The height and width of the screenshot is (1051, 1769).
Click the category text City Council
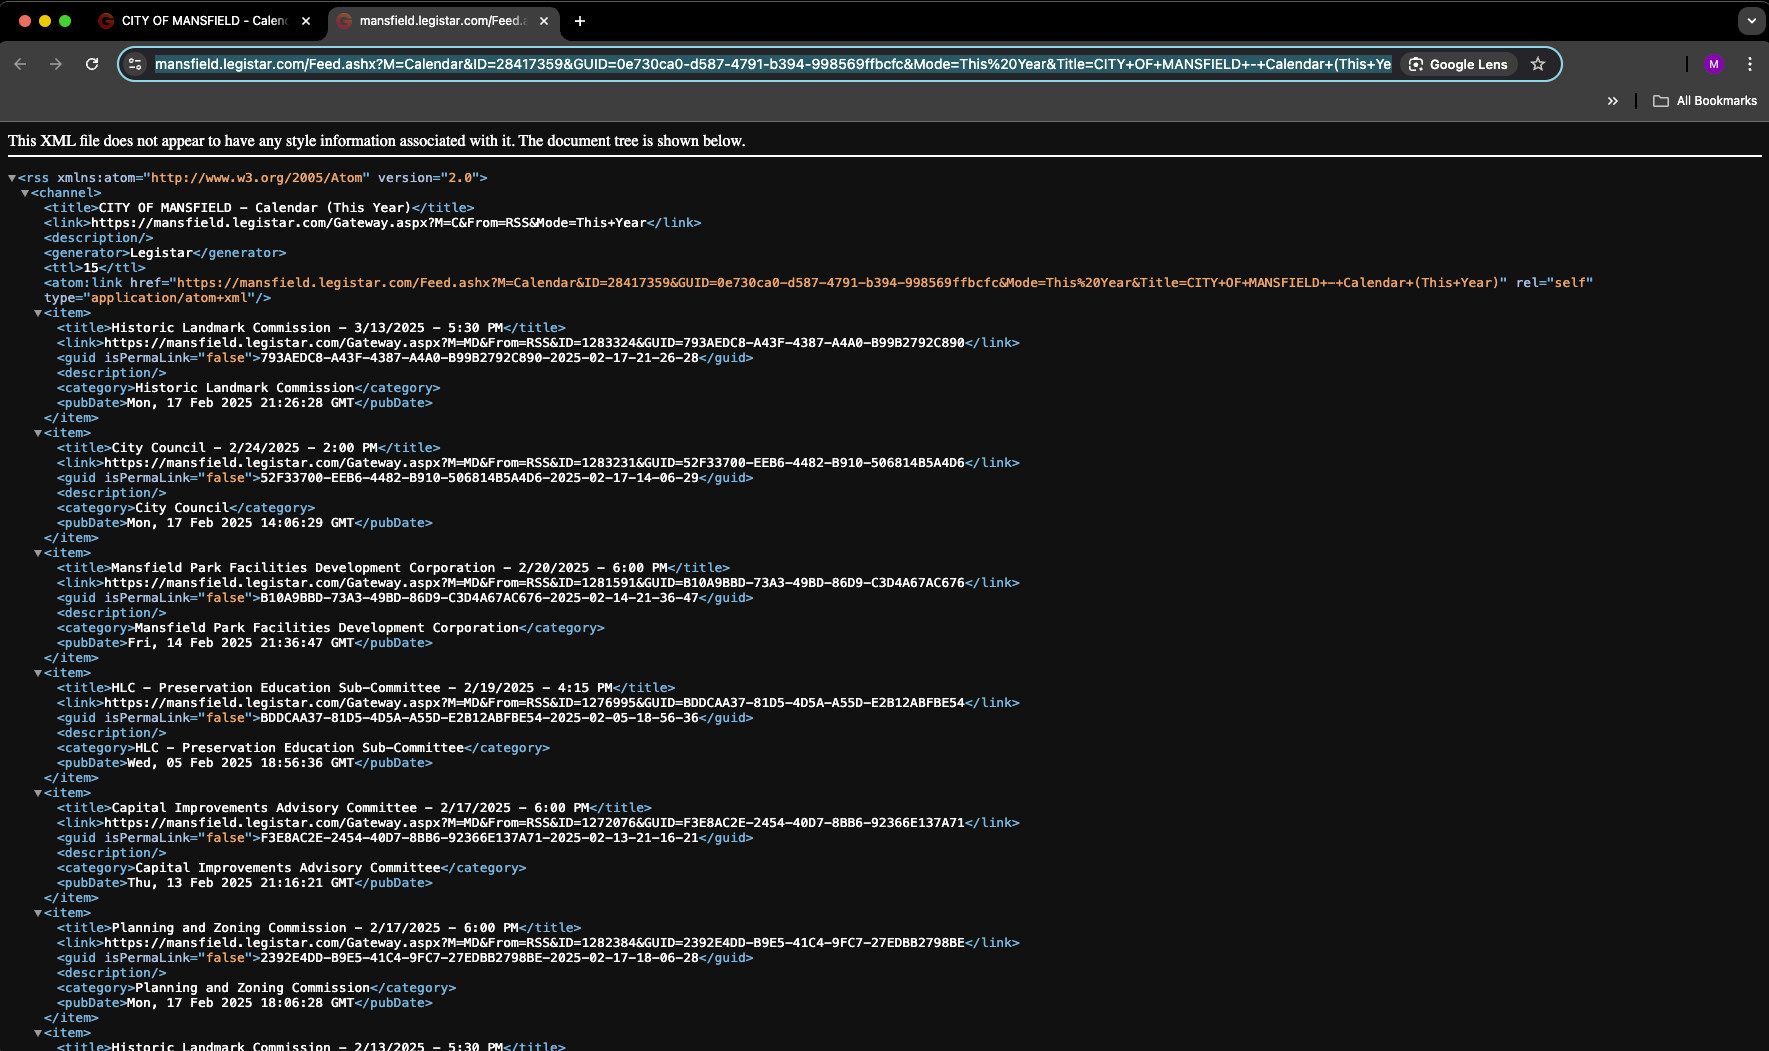click(x=182, y=508)
